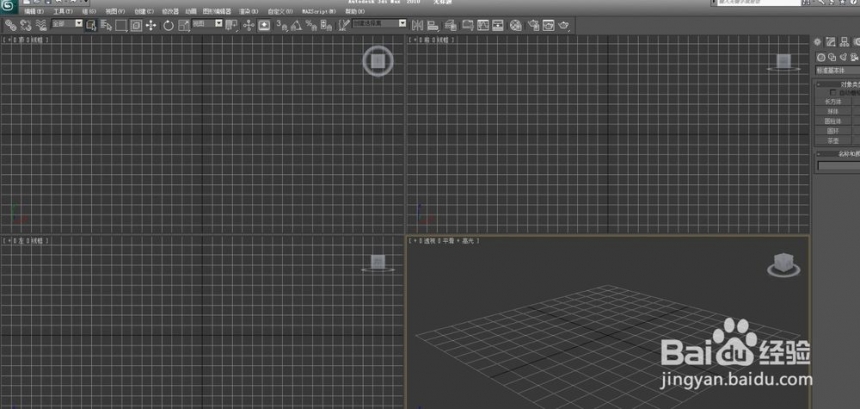This screenshot has width=860, height=409.
Task: Open the 标准基本体 category dropdown
Action: tap(838, 70)
